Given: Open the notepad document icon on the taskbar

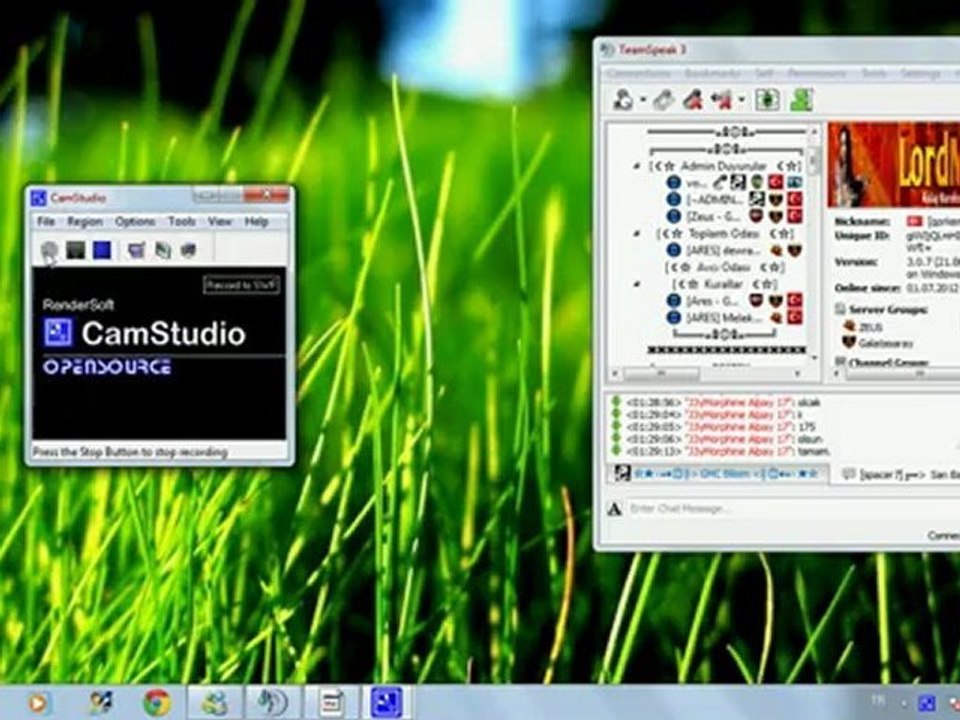Looking at the screenshot, I should coord(331,702).
